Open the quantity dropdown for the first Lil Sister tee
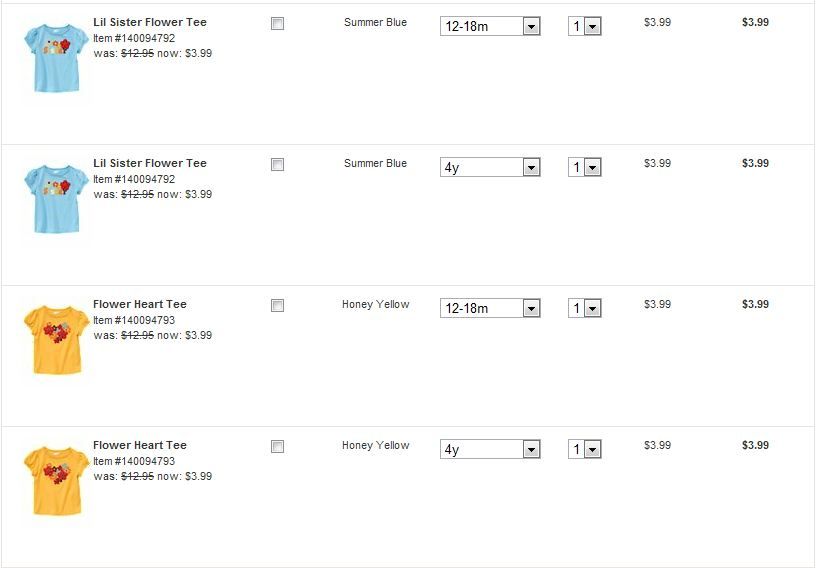817x568 pixels. 585,27
